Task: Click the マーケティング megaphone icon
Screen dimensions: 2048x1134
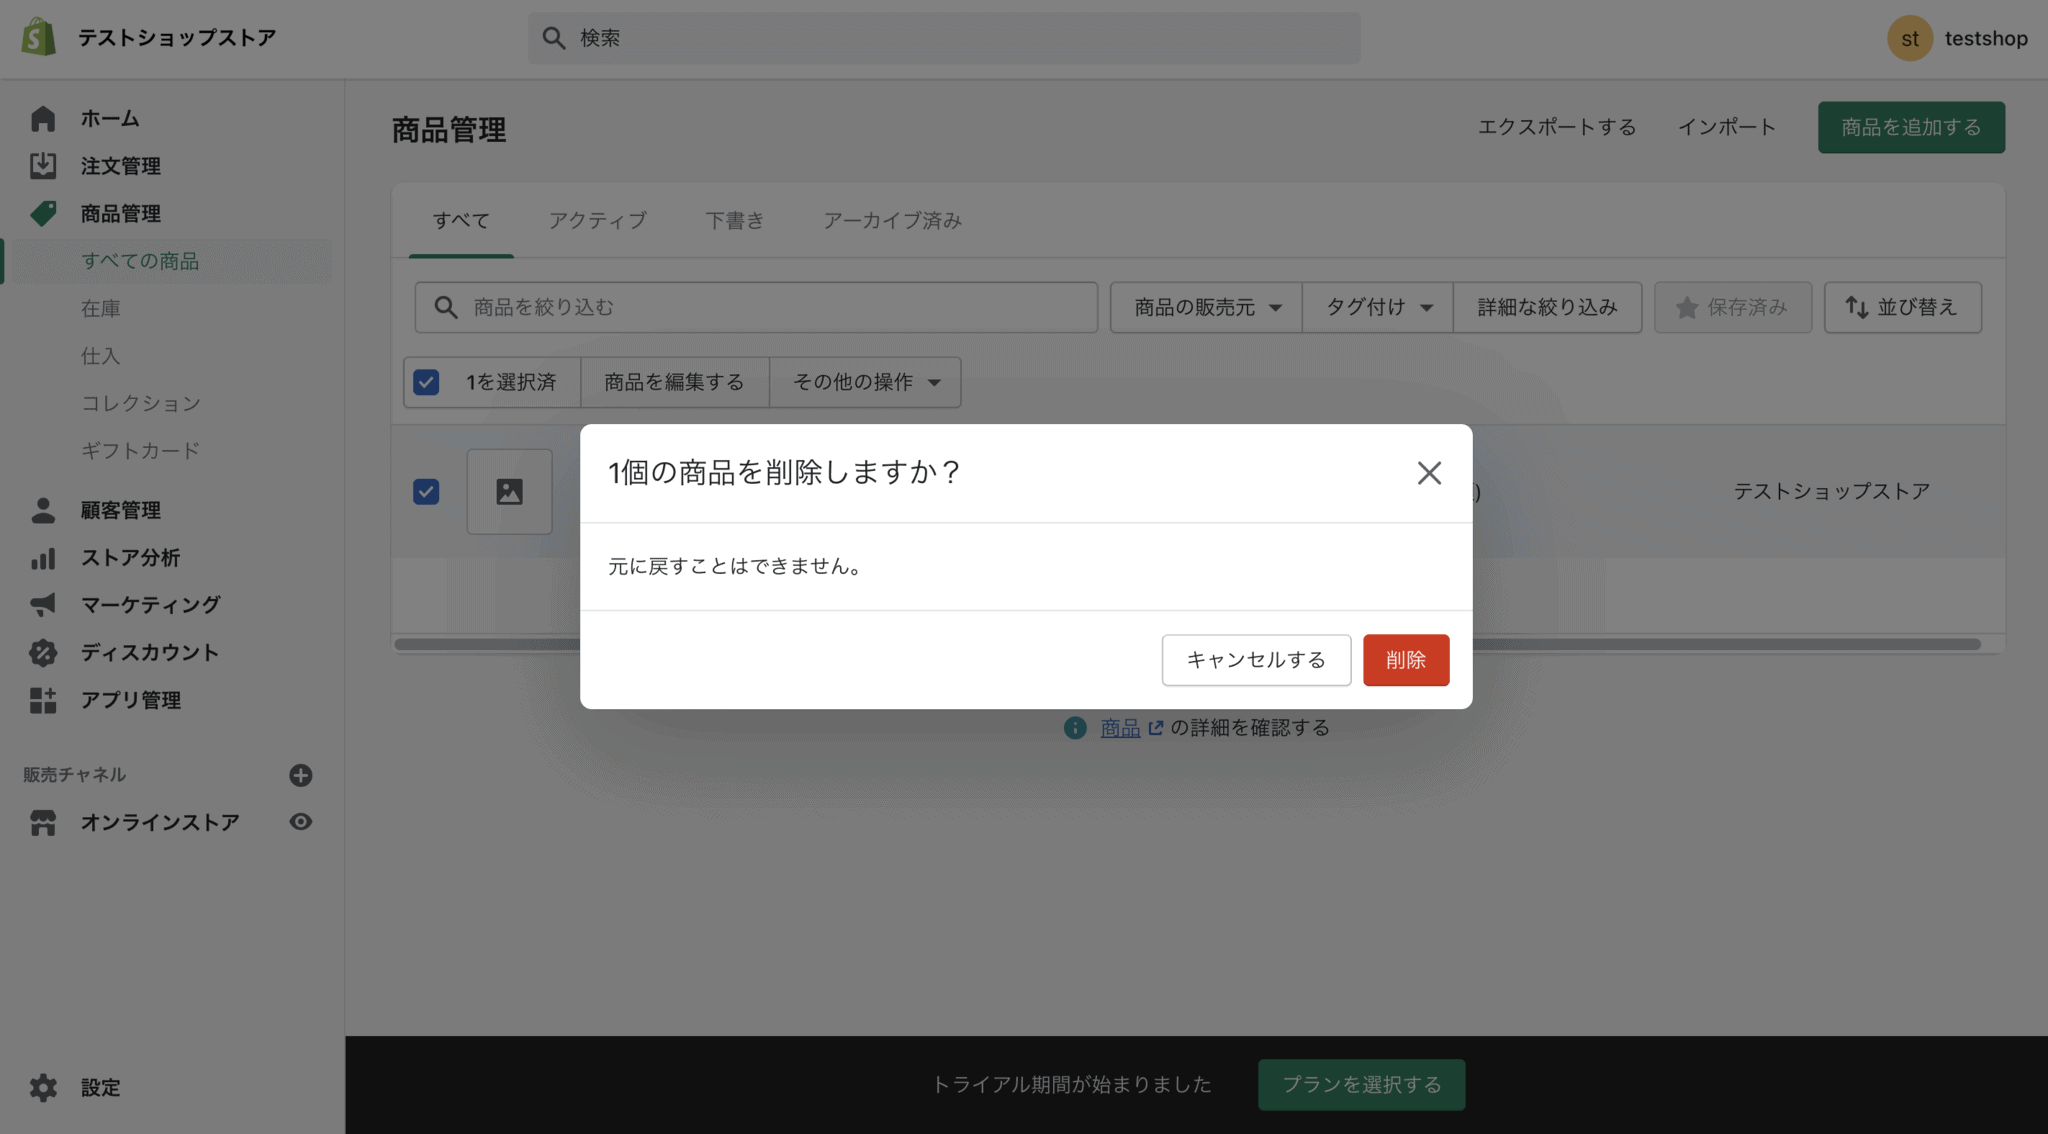Action: tap(43, 604)
